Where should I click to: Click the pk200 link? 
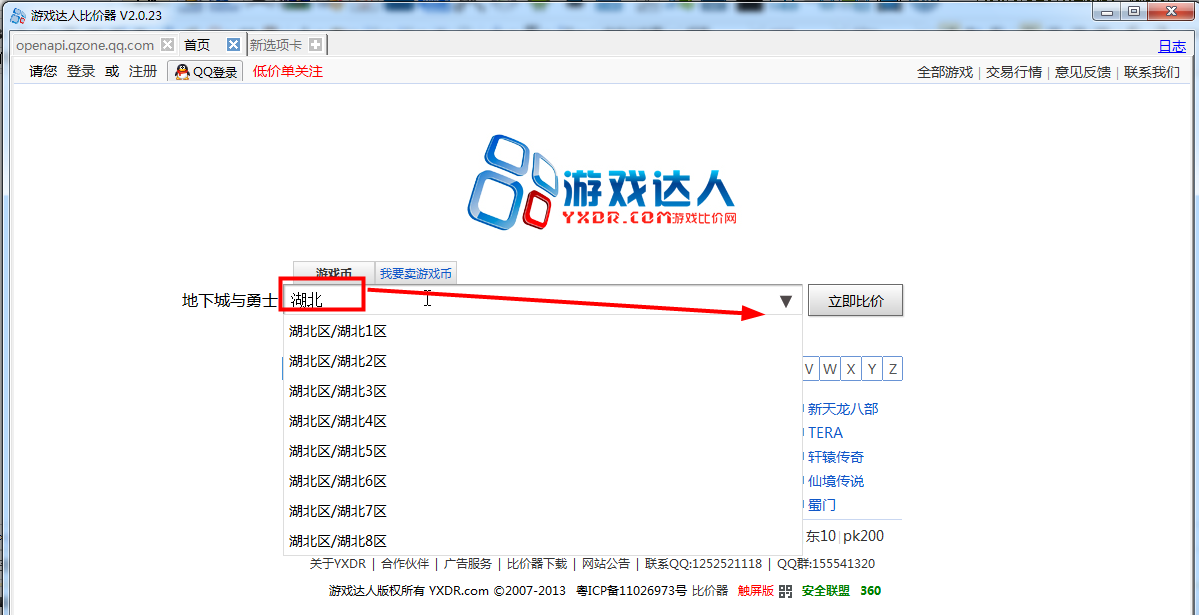tap(863, 536)
